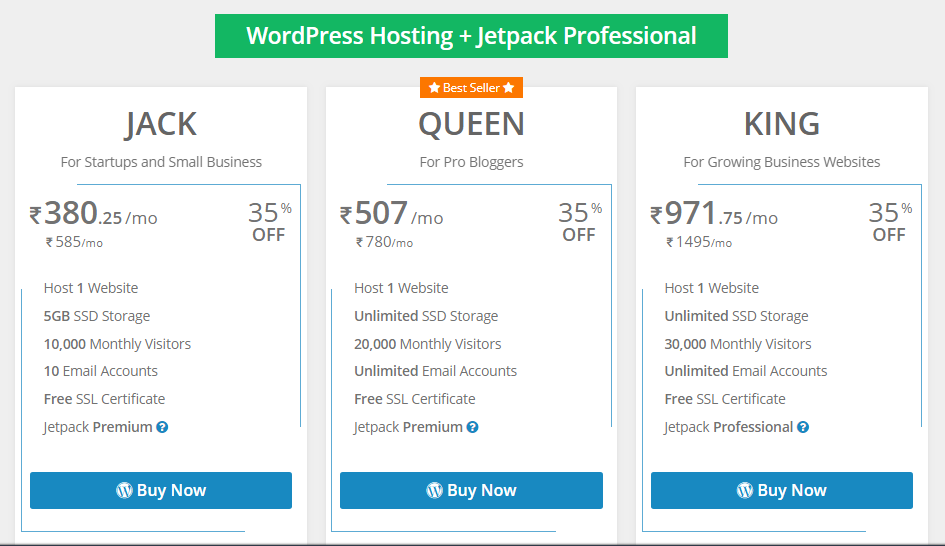Click right star in Best Seller badge

pyautogui.click(x=509, y=88)
